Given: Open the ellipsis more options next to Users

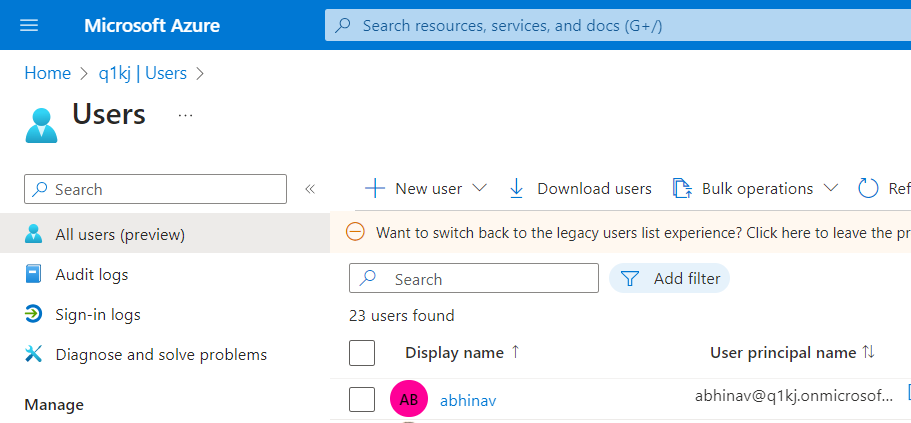Looking at the screenshot, I should tap(185, 116).
